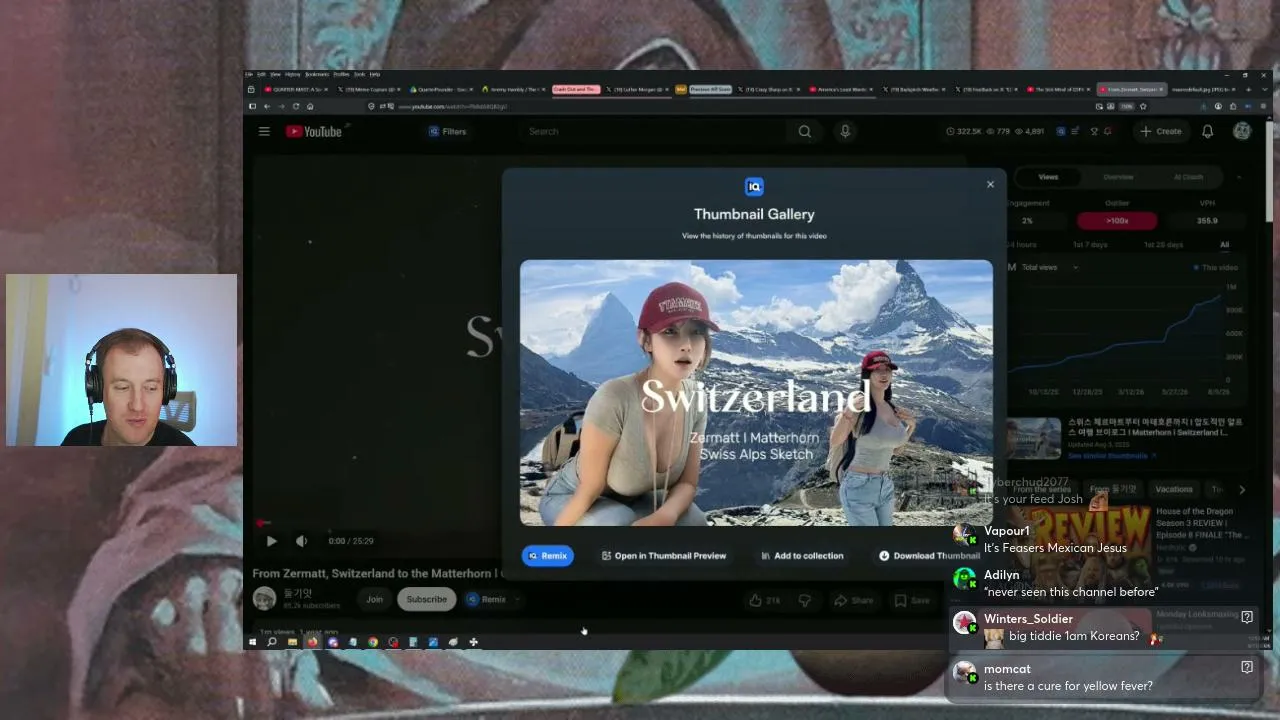The width and height of the screenshot is (1280, 720).
Task: Collapse the stats panel chevron
Action: click(1240, 177)
